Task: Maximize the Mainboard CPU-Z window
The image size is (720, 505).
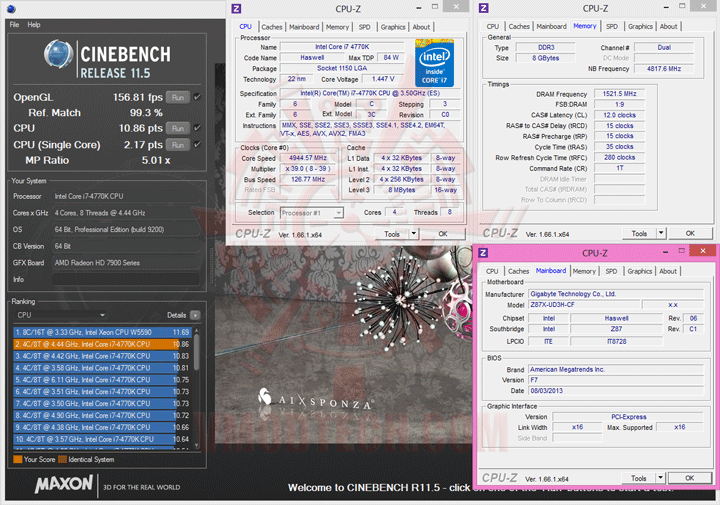Action: pos(681,251)
